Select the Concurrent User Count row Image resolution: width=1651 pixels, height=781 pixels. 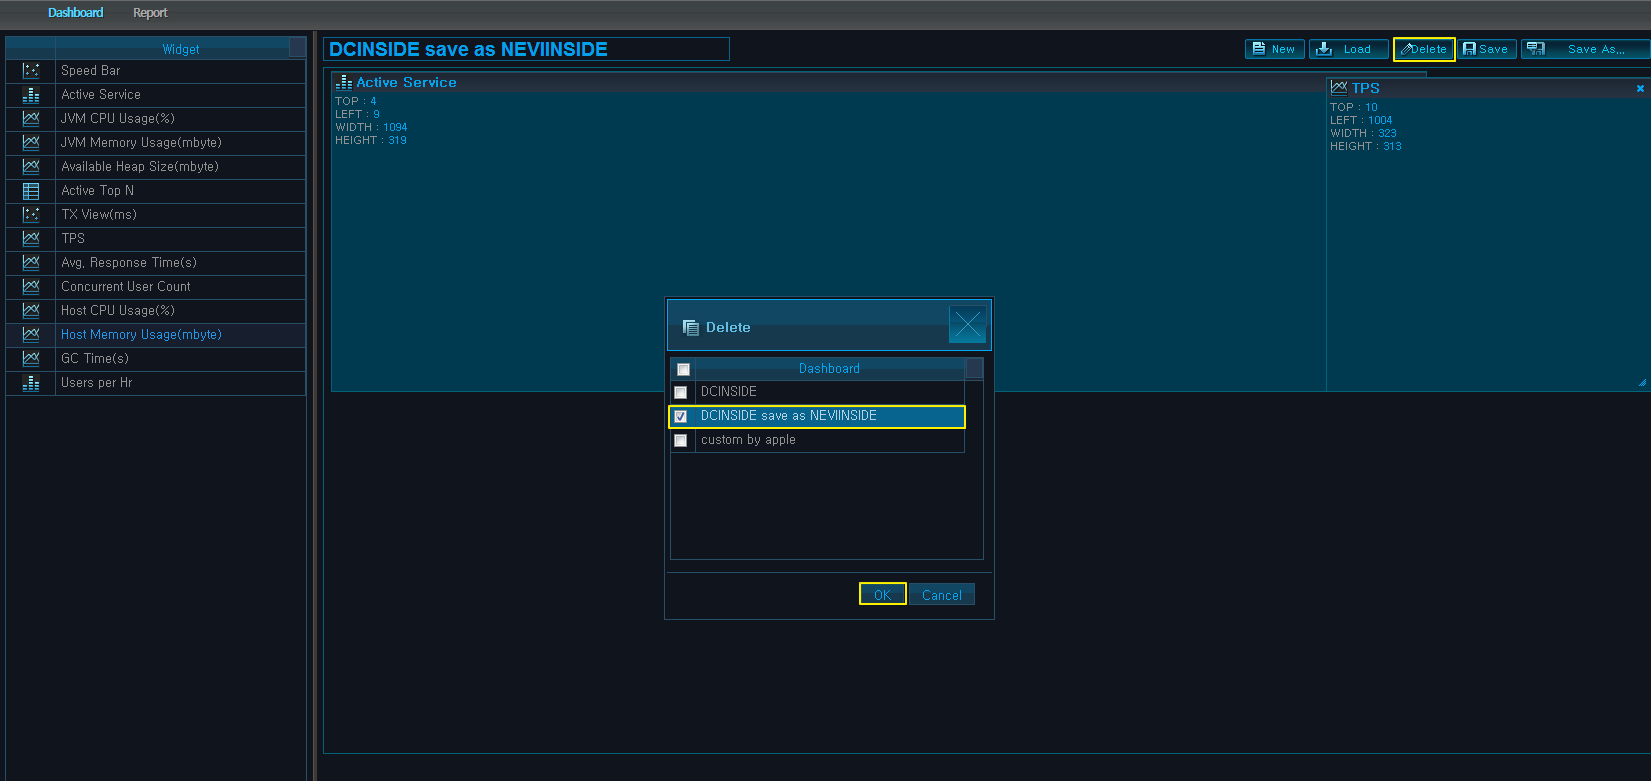(156, 287)
